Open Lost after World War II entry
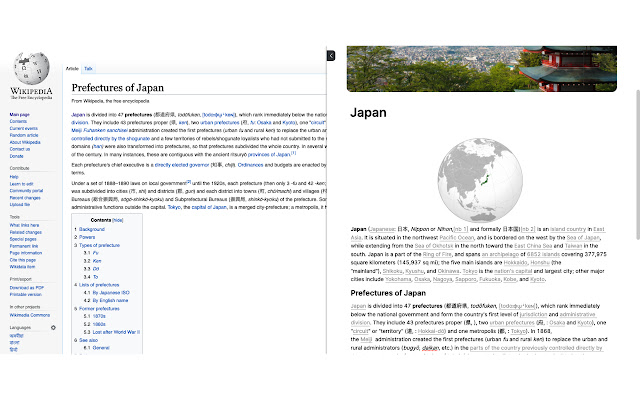640x400 pixels. click(x=116, y=332)
